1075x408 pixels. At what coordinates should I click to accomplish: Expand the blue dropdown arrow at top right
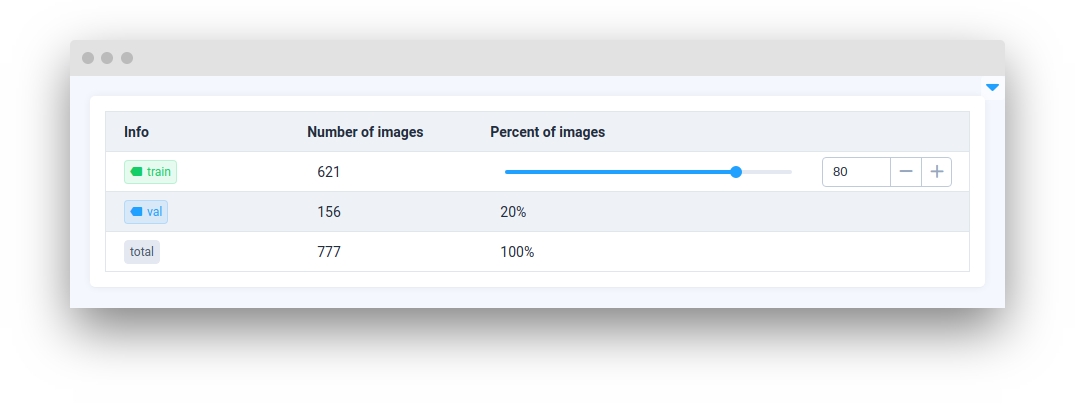click(x=992, y=88)
